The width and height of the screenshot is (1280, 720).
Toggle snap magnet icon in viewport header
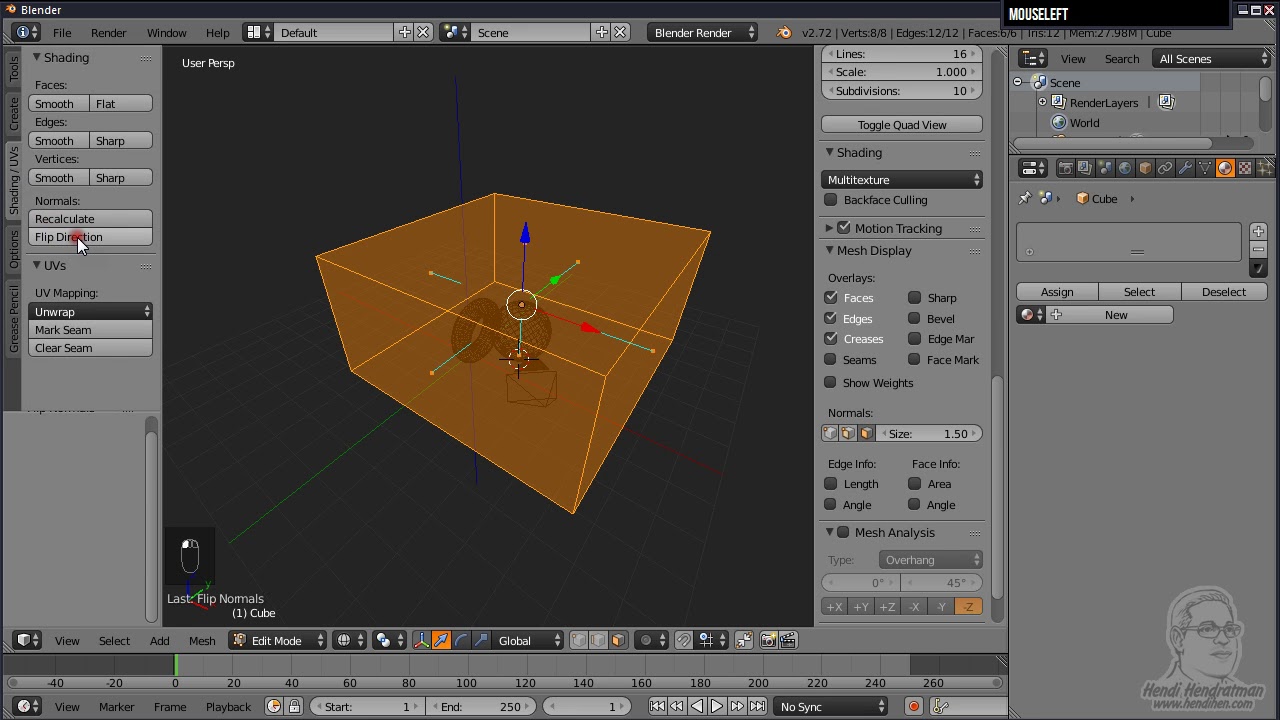[684, 640]
